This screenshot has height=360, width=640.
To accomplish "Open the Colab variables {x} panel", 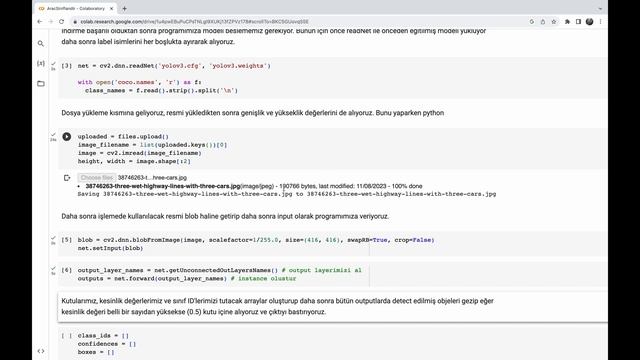I will tap(41, 63).
